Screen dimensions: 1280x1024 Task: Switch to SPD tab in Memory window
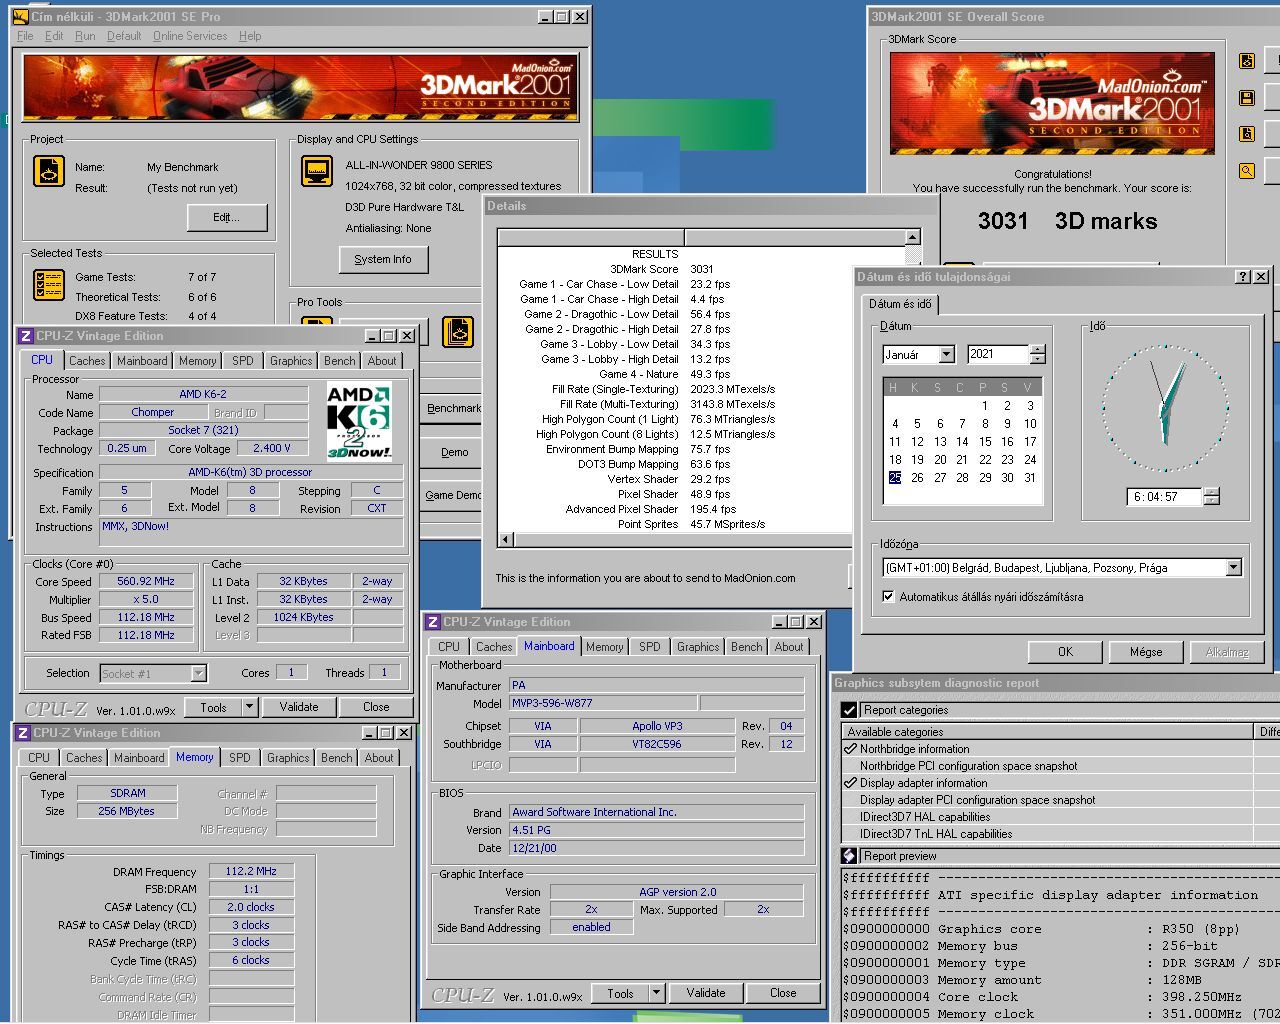tap(240, 758)
